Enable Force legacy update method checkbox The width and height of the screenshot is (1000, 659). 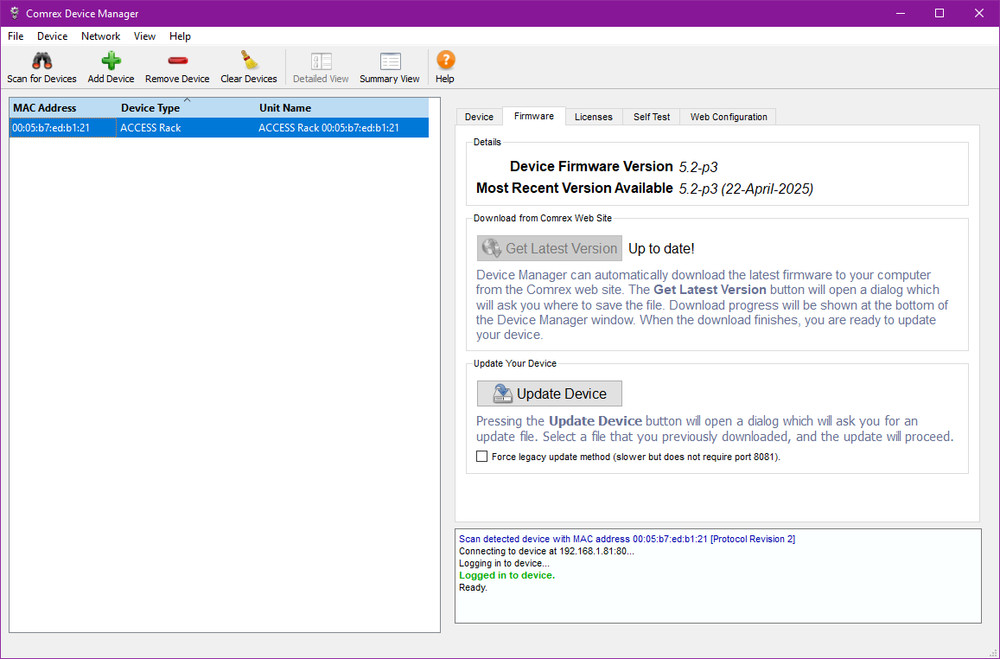(x=482, y=456)
